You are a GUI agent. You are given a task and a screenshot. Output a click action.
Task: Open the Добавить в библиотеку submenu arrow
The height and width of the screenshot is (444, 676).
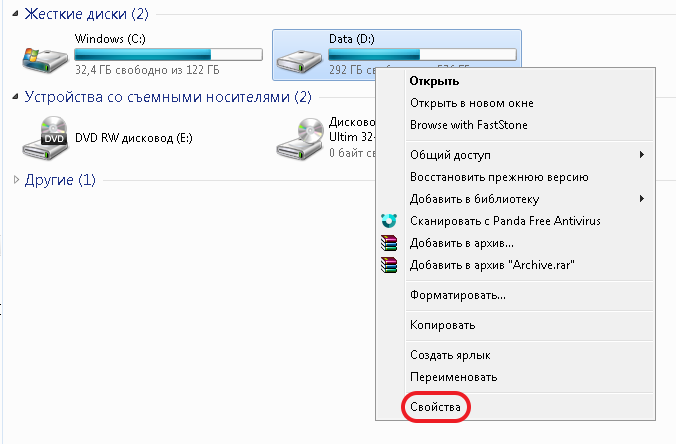[642, 198]
